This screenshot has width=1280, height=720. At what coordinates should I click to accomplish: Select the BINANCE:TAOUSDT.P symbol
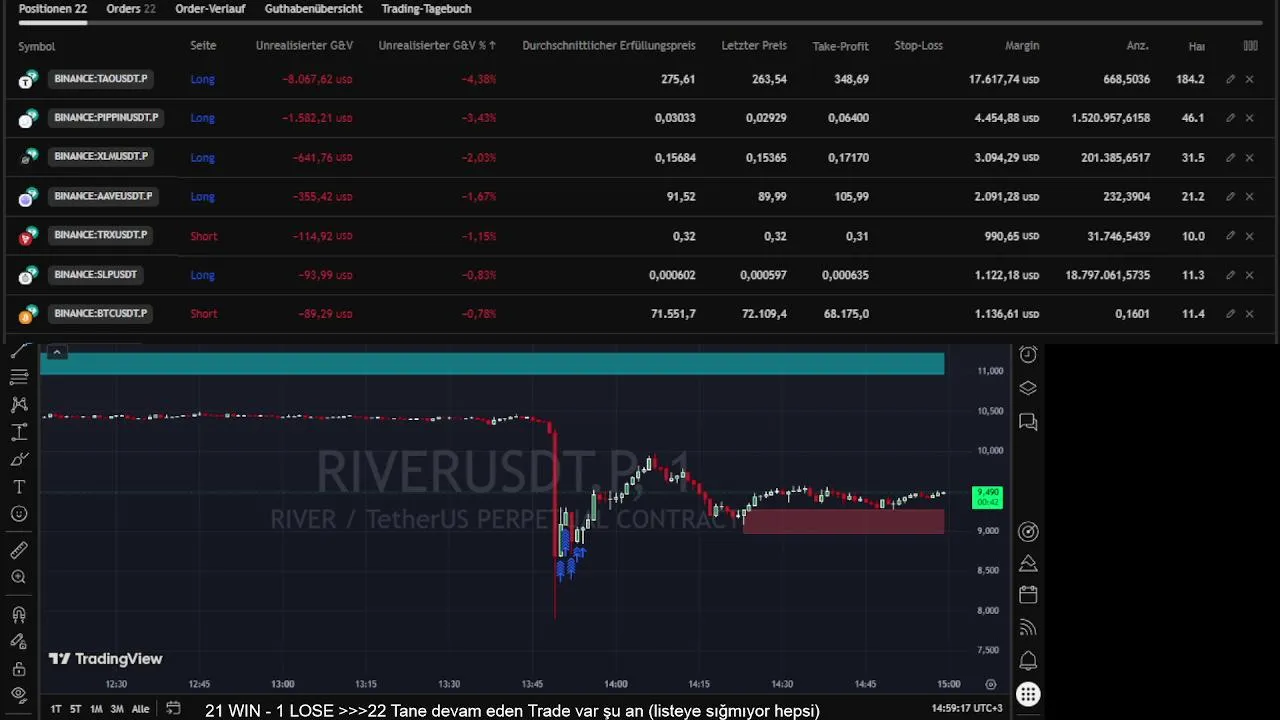[101, 79]
